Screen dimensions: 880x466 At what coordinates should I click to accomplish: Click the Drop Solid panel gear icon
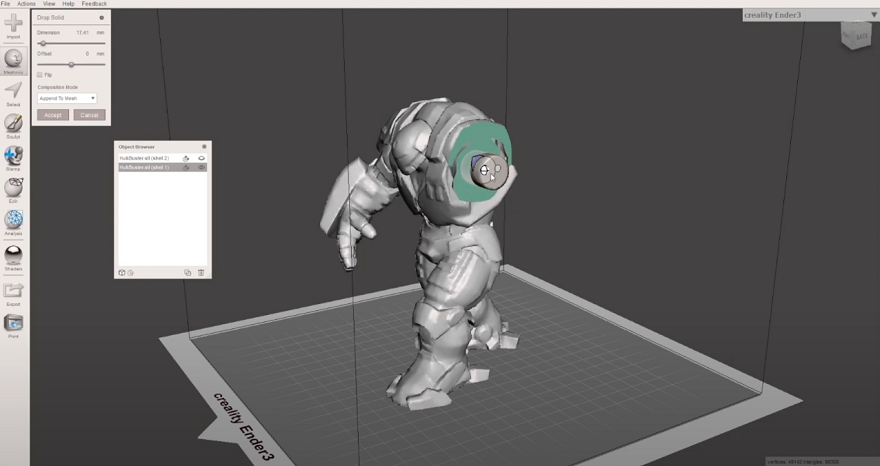coord(102,17)
